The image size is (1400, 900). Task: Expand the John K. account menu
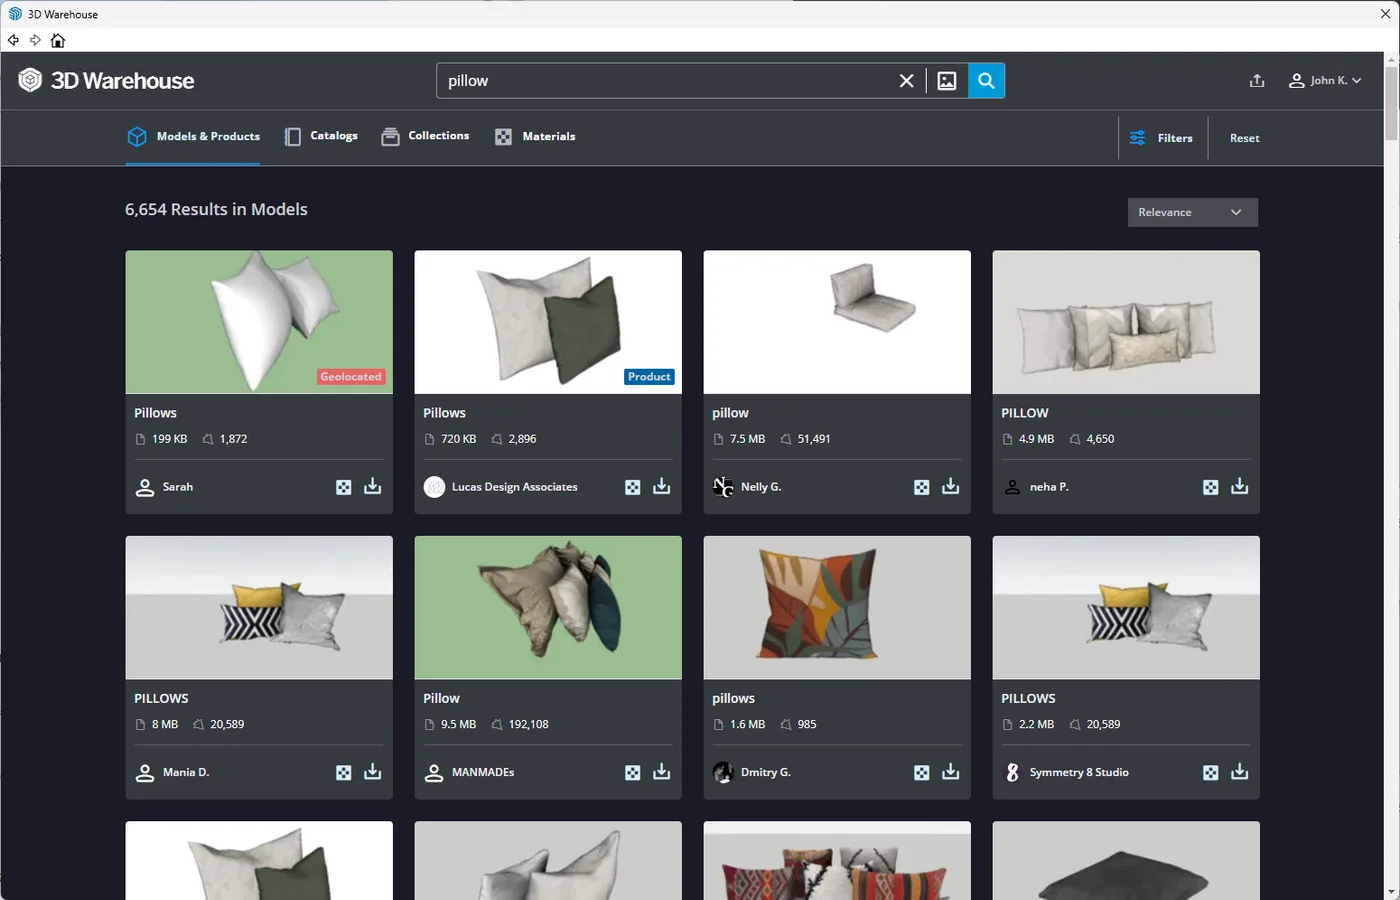[x=1324, y=80]
